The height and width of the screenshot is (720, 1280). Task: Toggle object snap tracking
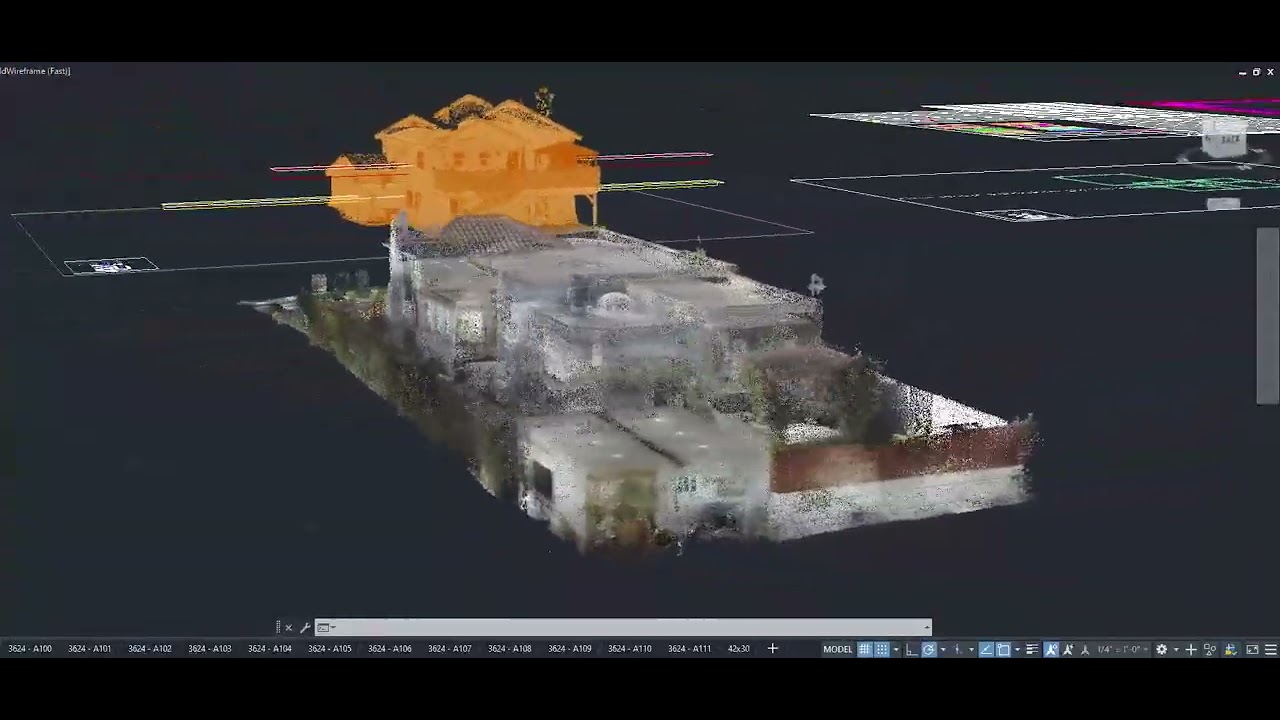point(985,649)
